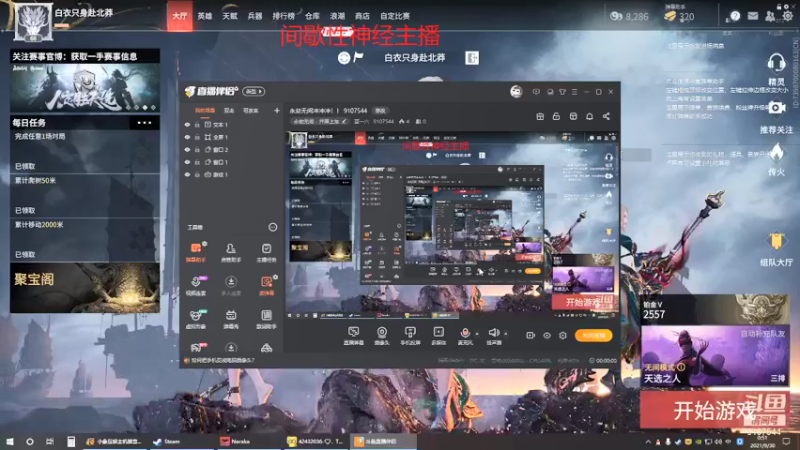Open the game mail envelope icon
800x450 pixels.
pos(753,16)
